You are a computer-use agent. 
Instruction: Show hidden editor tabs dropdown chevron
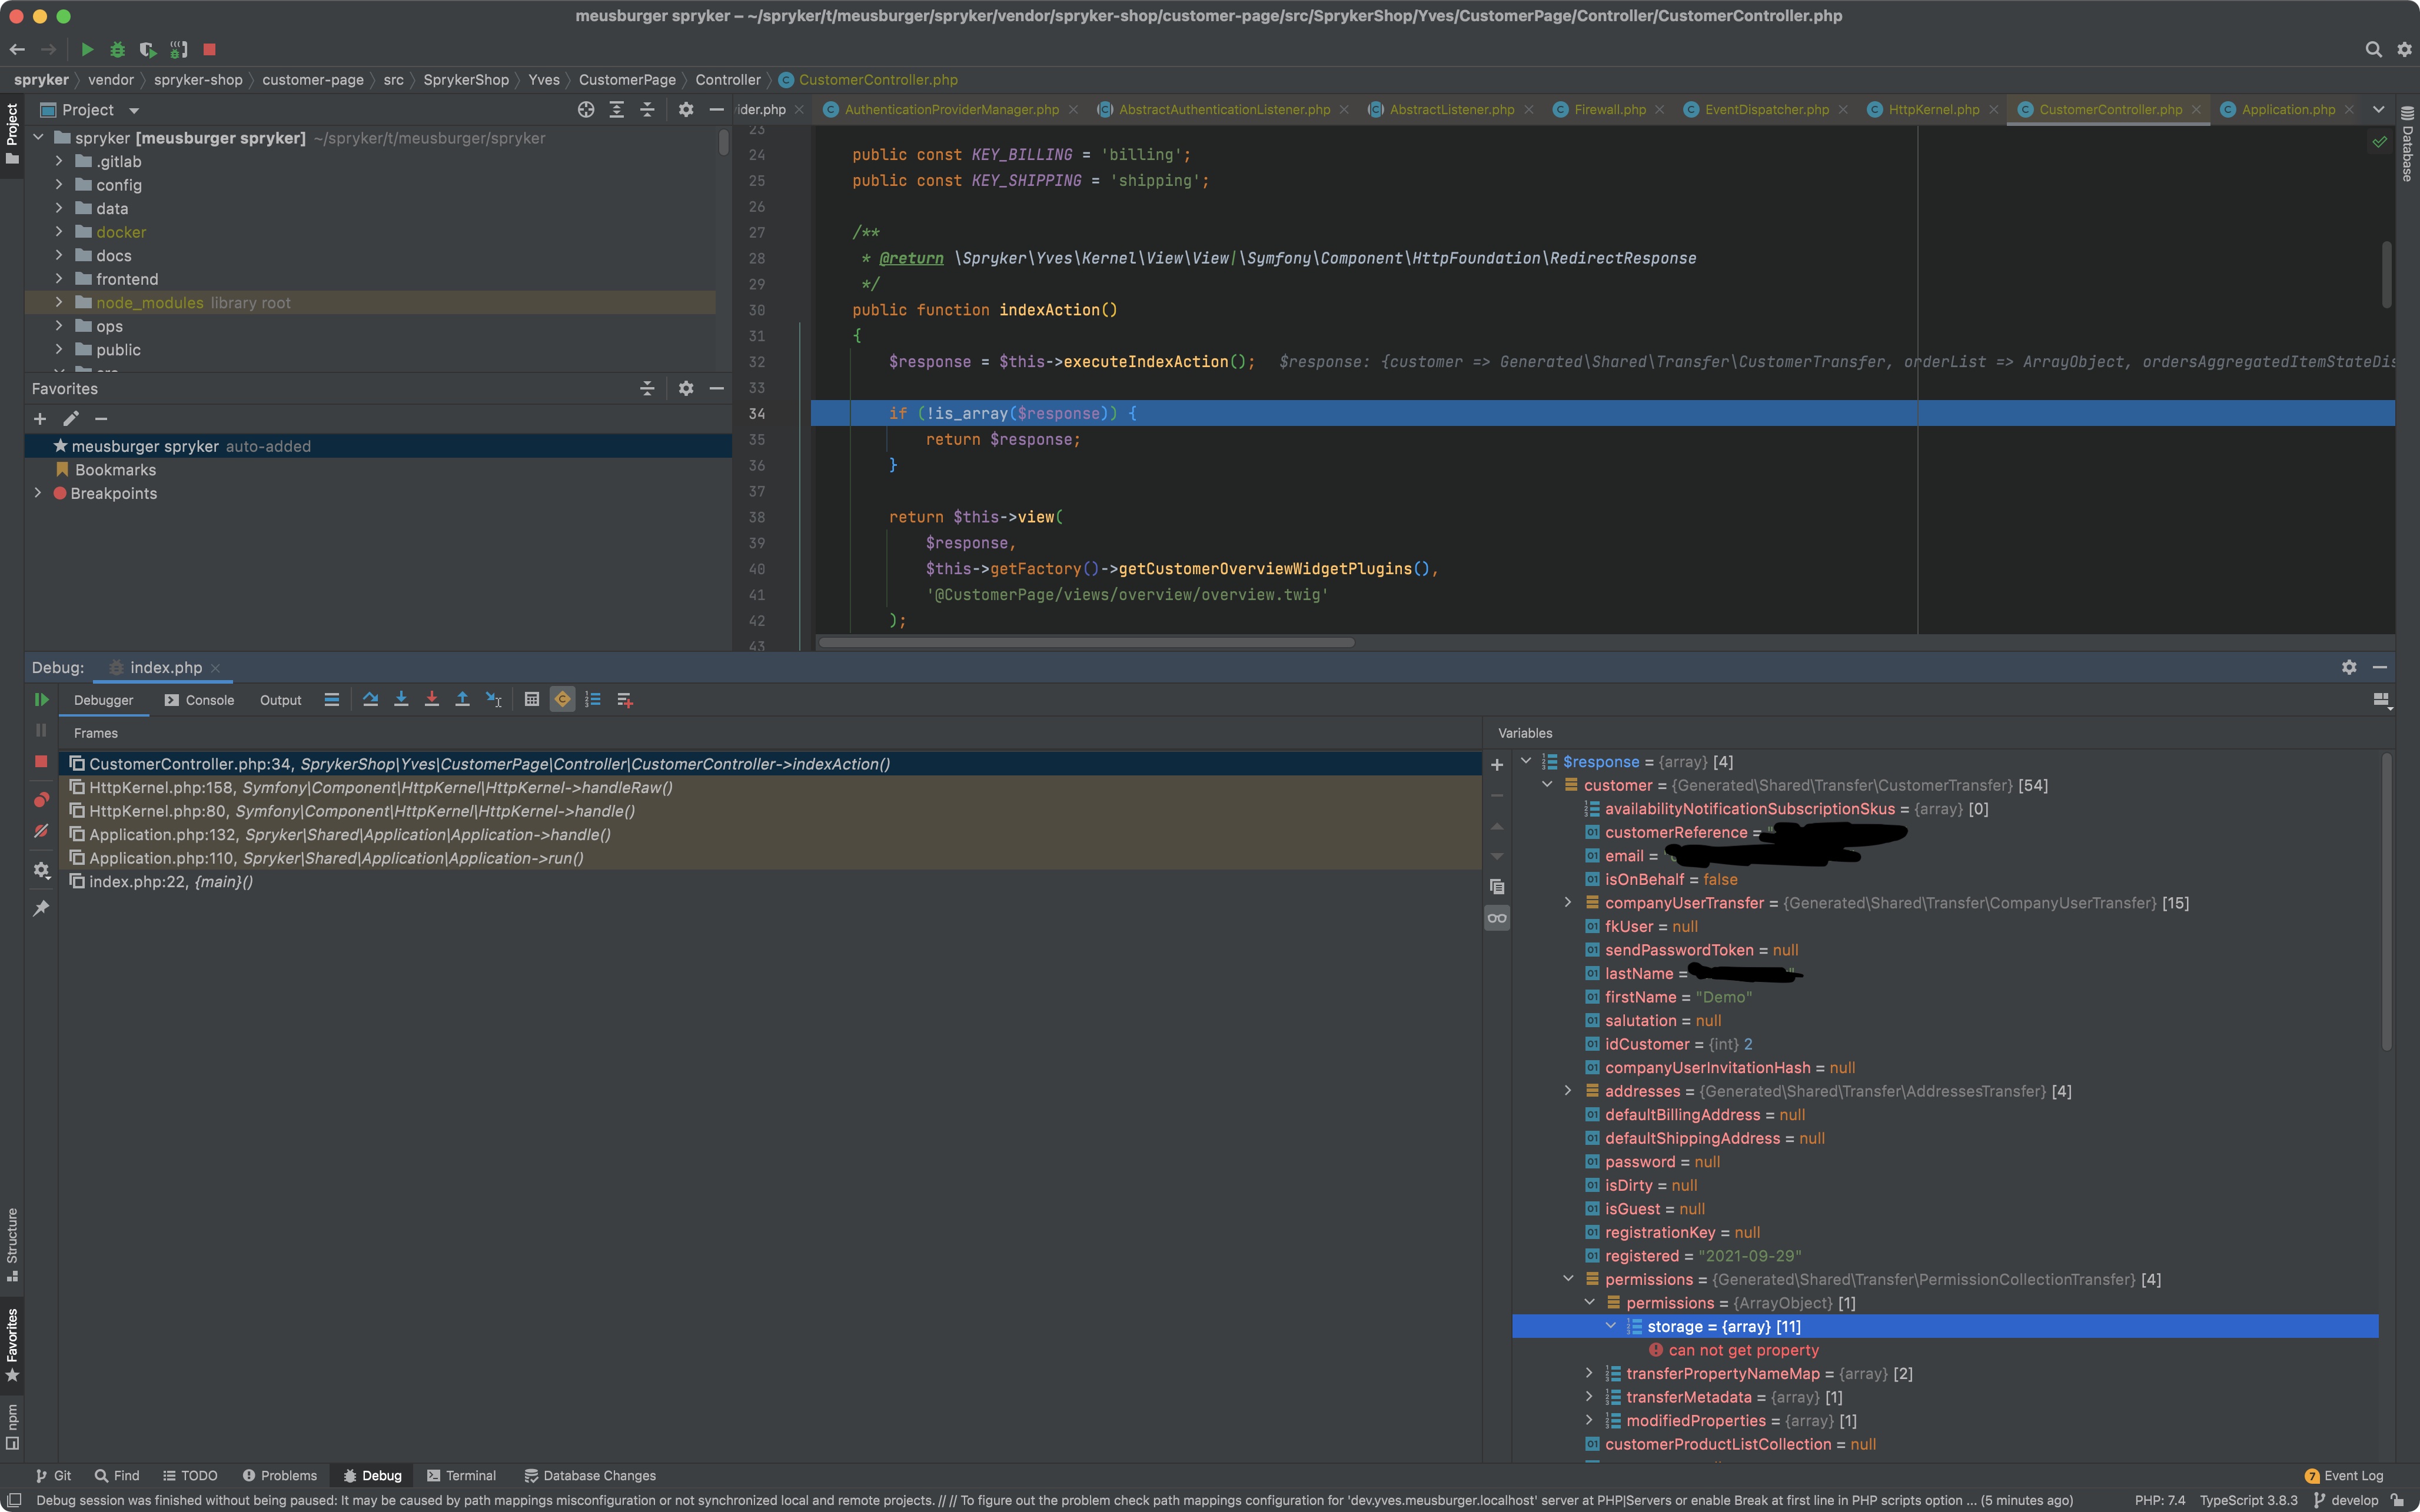click(2379, 110)
